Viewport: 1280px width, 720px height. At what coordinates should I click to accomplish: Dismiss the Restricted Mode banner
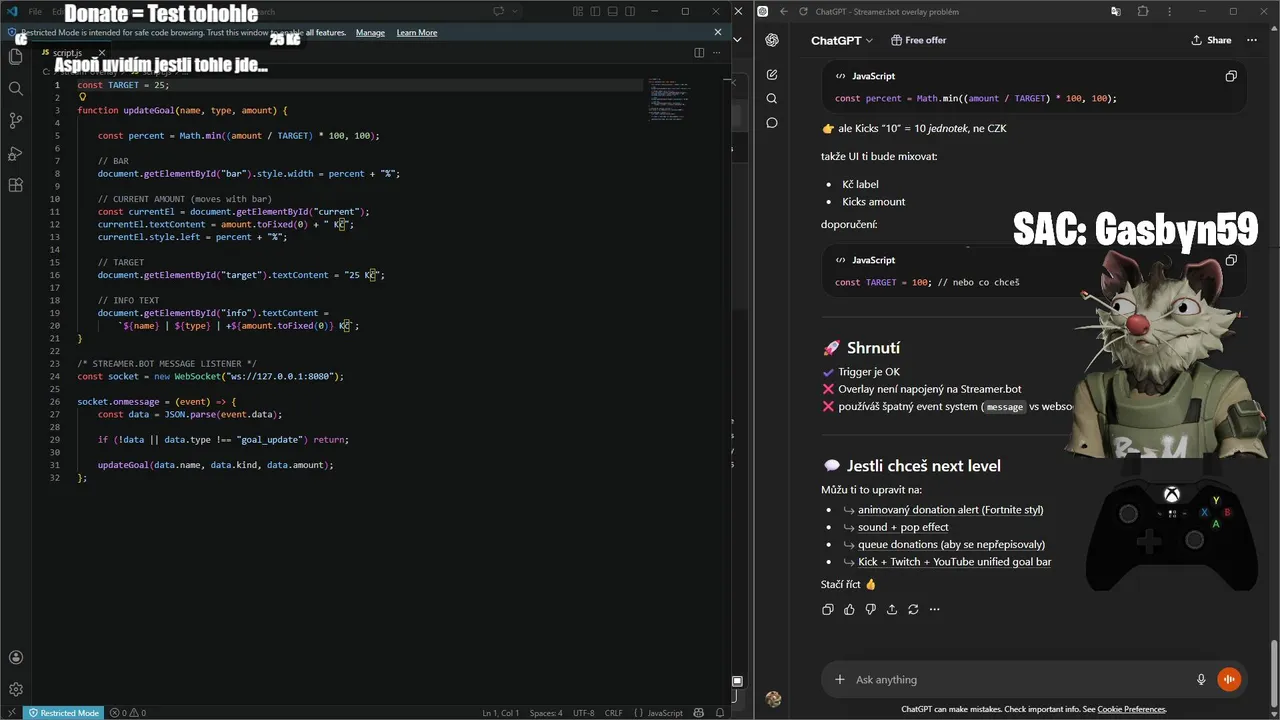717,32
